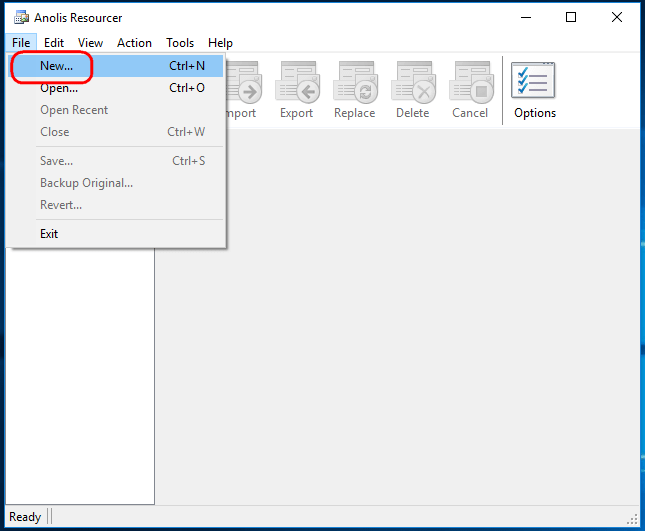Click the resize grip in status bar
This screenshot has width=645, height=531.
(x=632, y=519)
